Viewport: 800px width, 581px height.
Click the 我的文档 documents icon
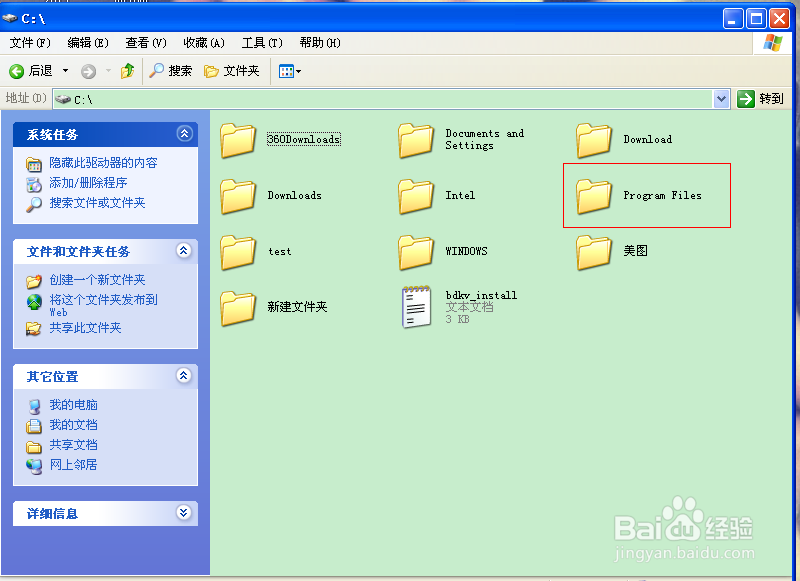(x=34, y=426)
